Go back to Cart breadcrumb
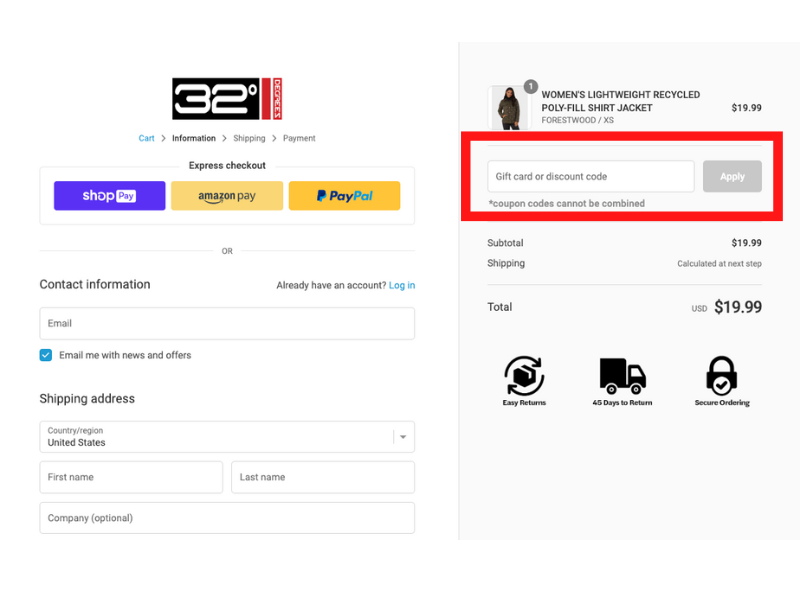Screen dimensions: 800x600 146,138
